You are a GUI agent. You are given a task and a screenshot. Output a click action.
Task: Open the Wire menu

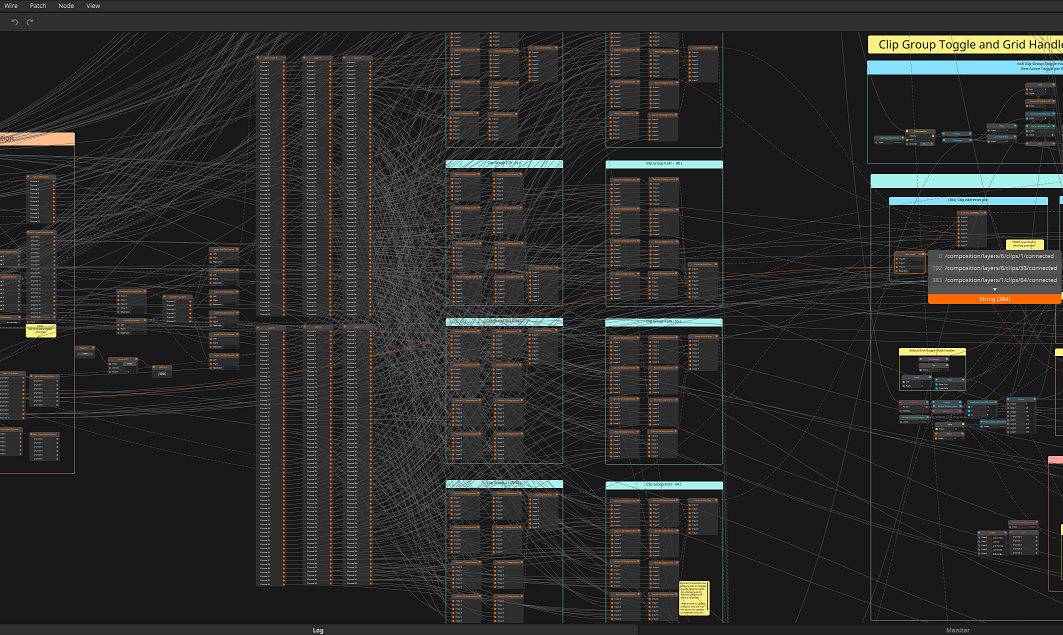(x=10, y=6)
